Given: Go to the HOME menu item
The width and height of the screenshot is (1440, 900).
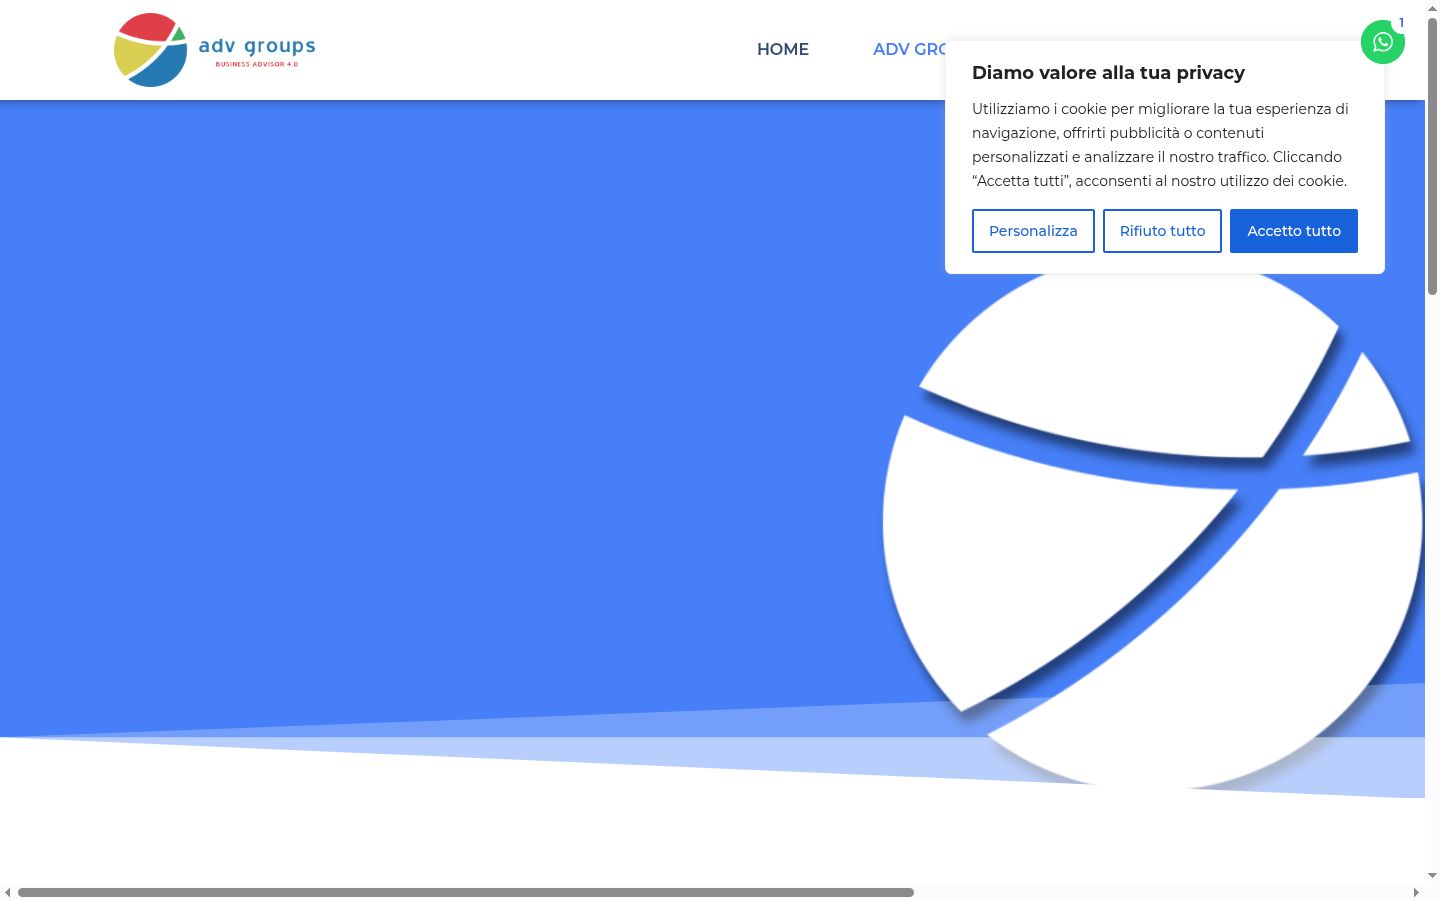Looking at the screenshot, I should click(x=783, y=49).
